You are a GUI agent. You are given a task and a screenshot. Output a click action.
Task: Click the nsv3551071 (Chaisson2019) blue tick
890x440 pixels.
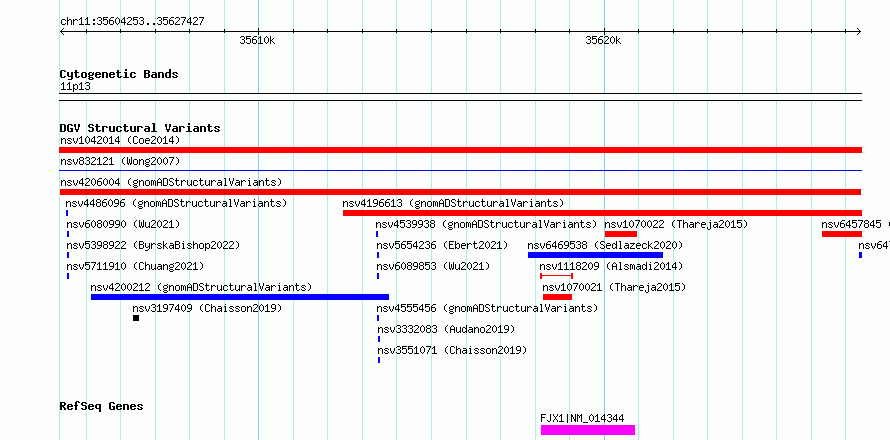379,360
